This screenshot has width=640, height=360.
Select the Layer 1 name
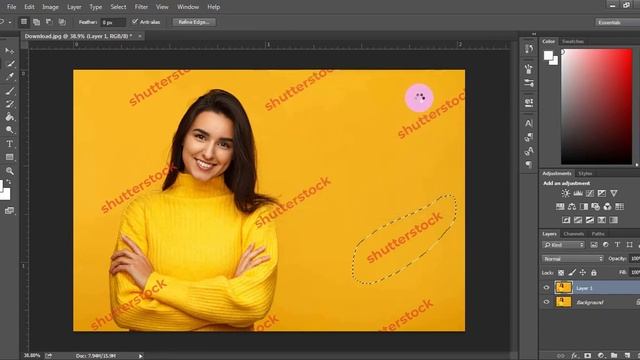pyautogui.click(x=584, y=288)
